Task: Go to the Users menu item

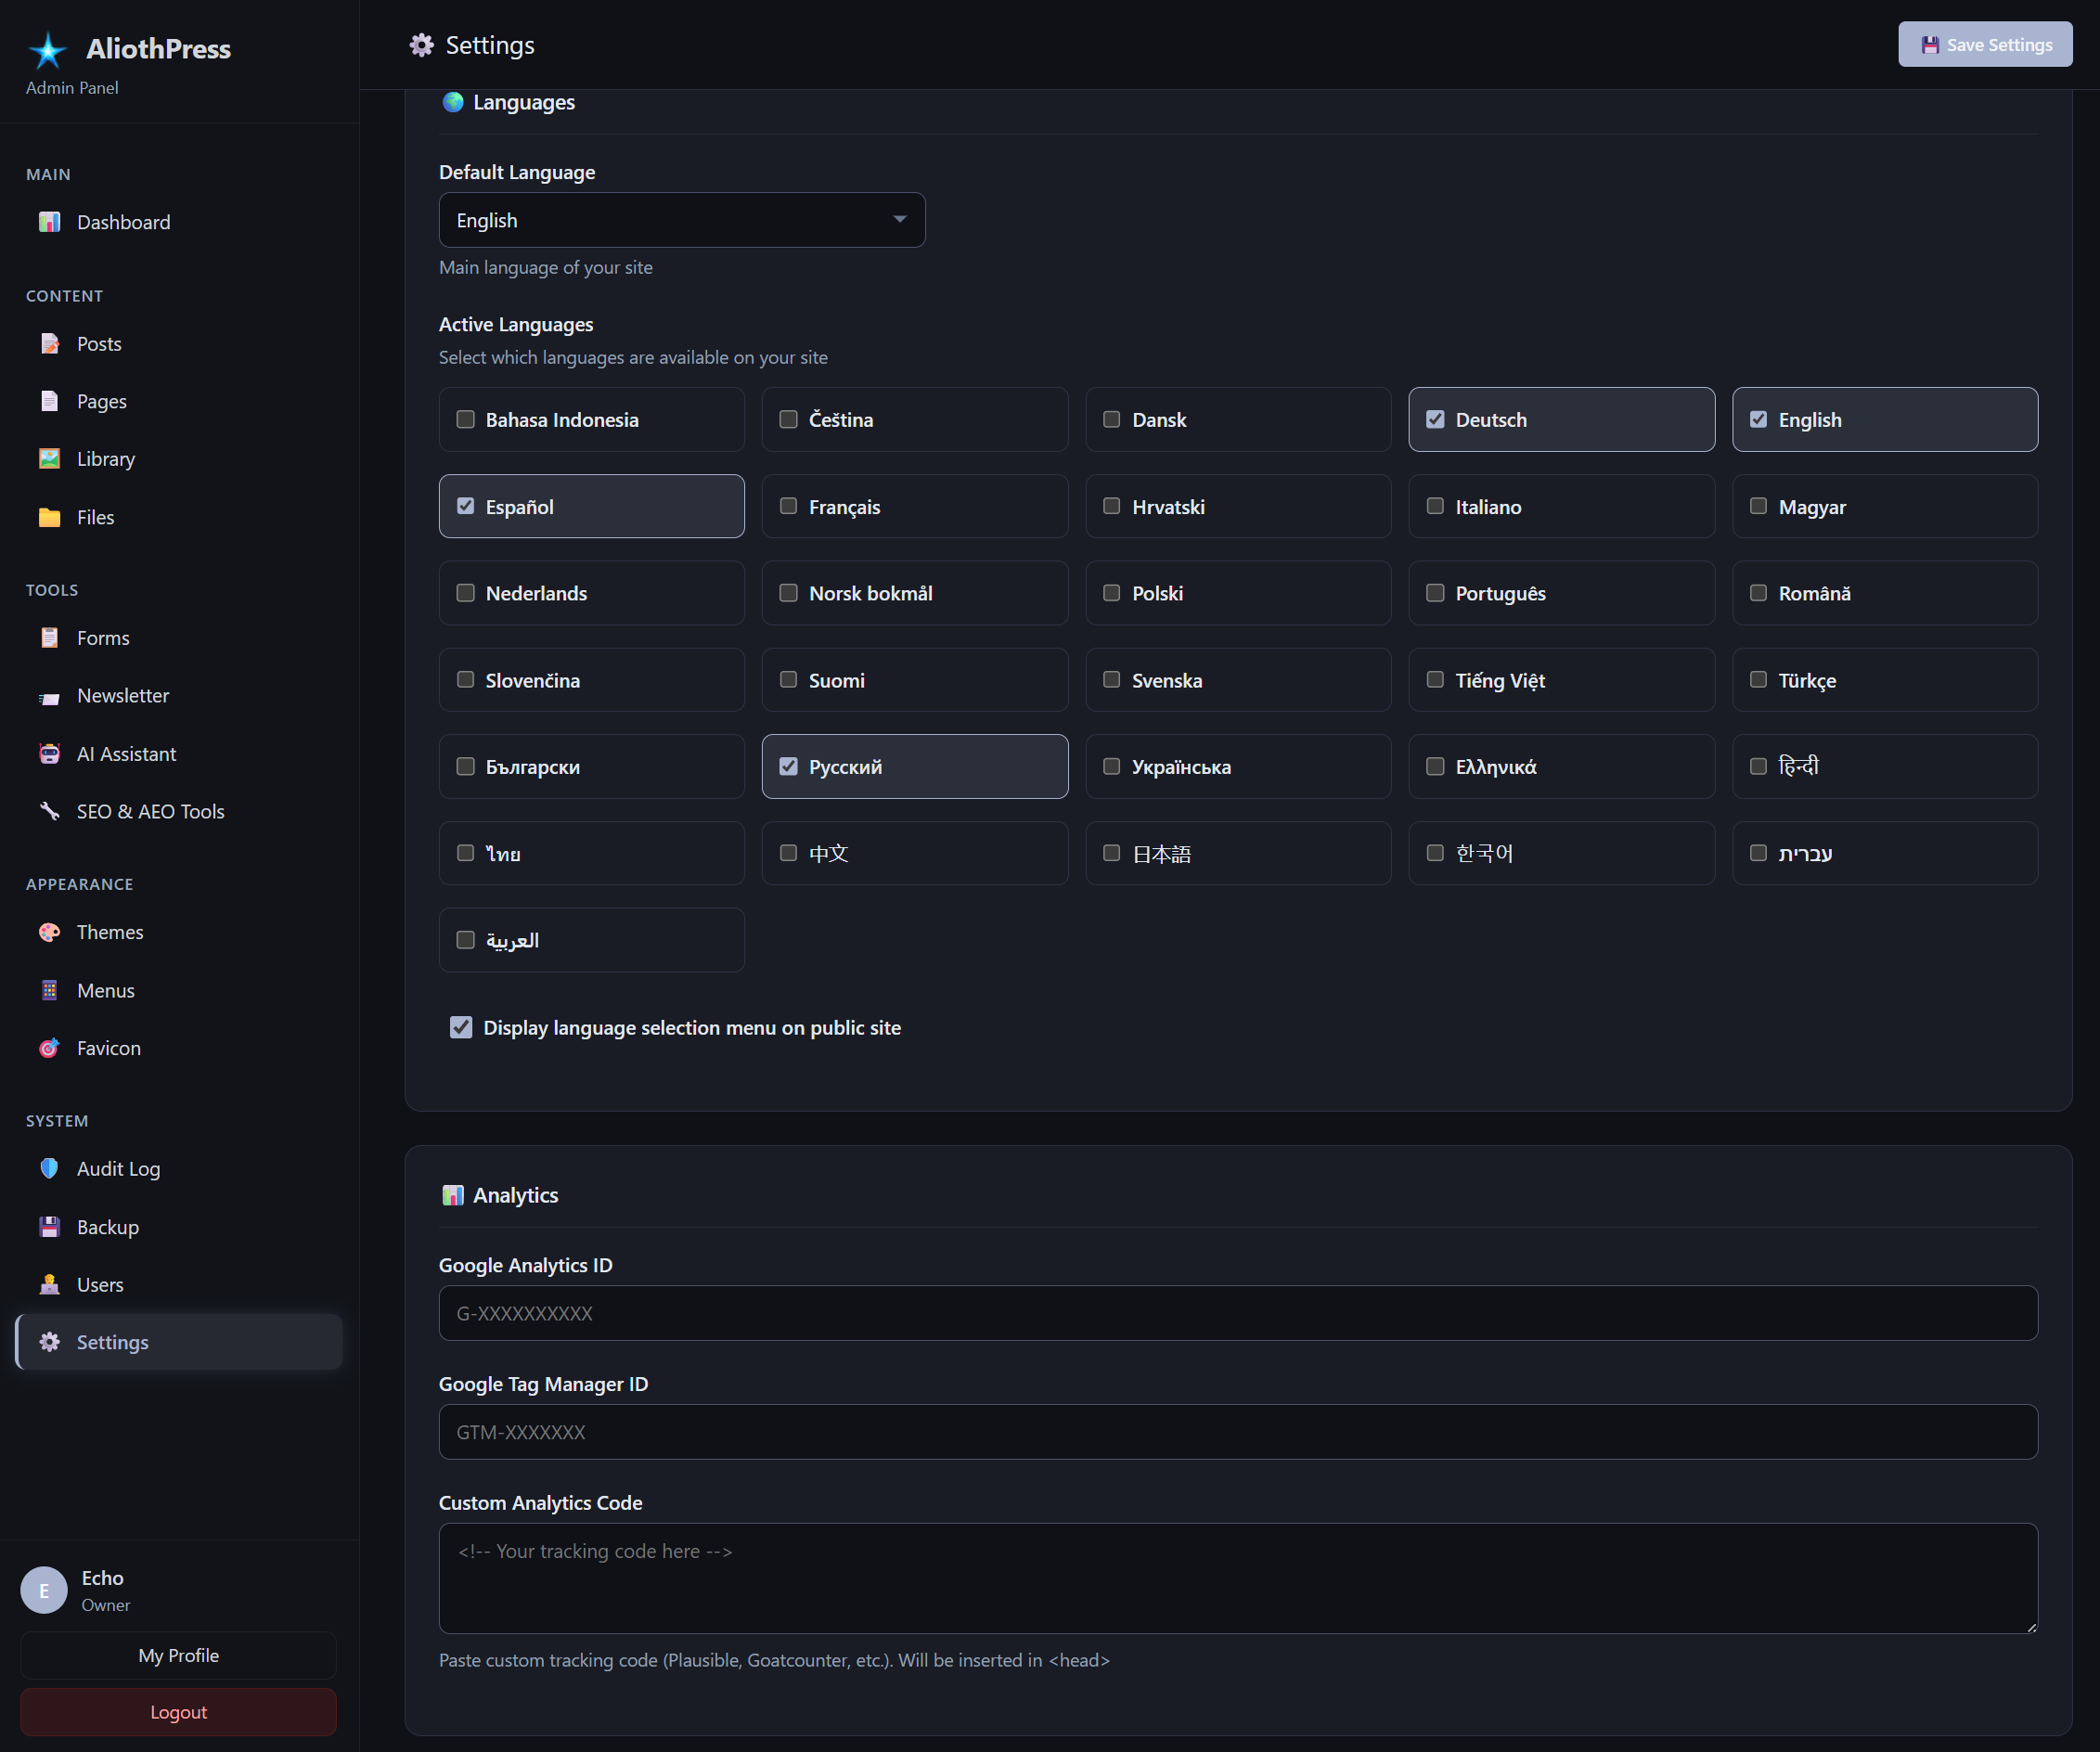Action: coord(100,1284)
